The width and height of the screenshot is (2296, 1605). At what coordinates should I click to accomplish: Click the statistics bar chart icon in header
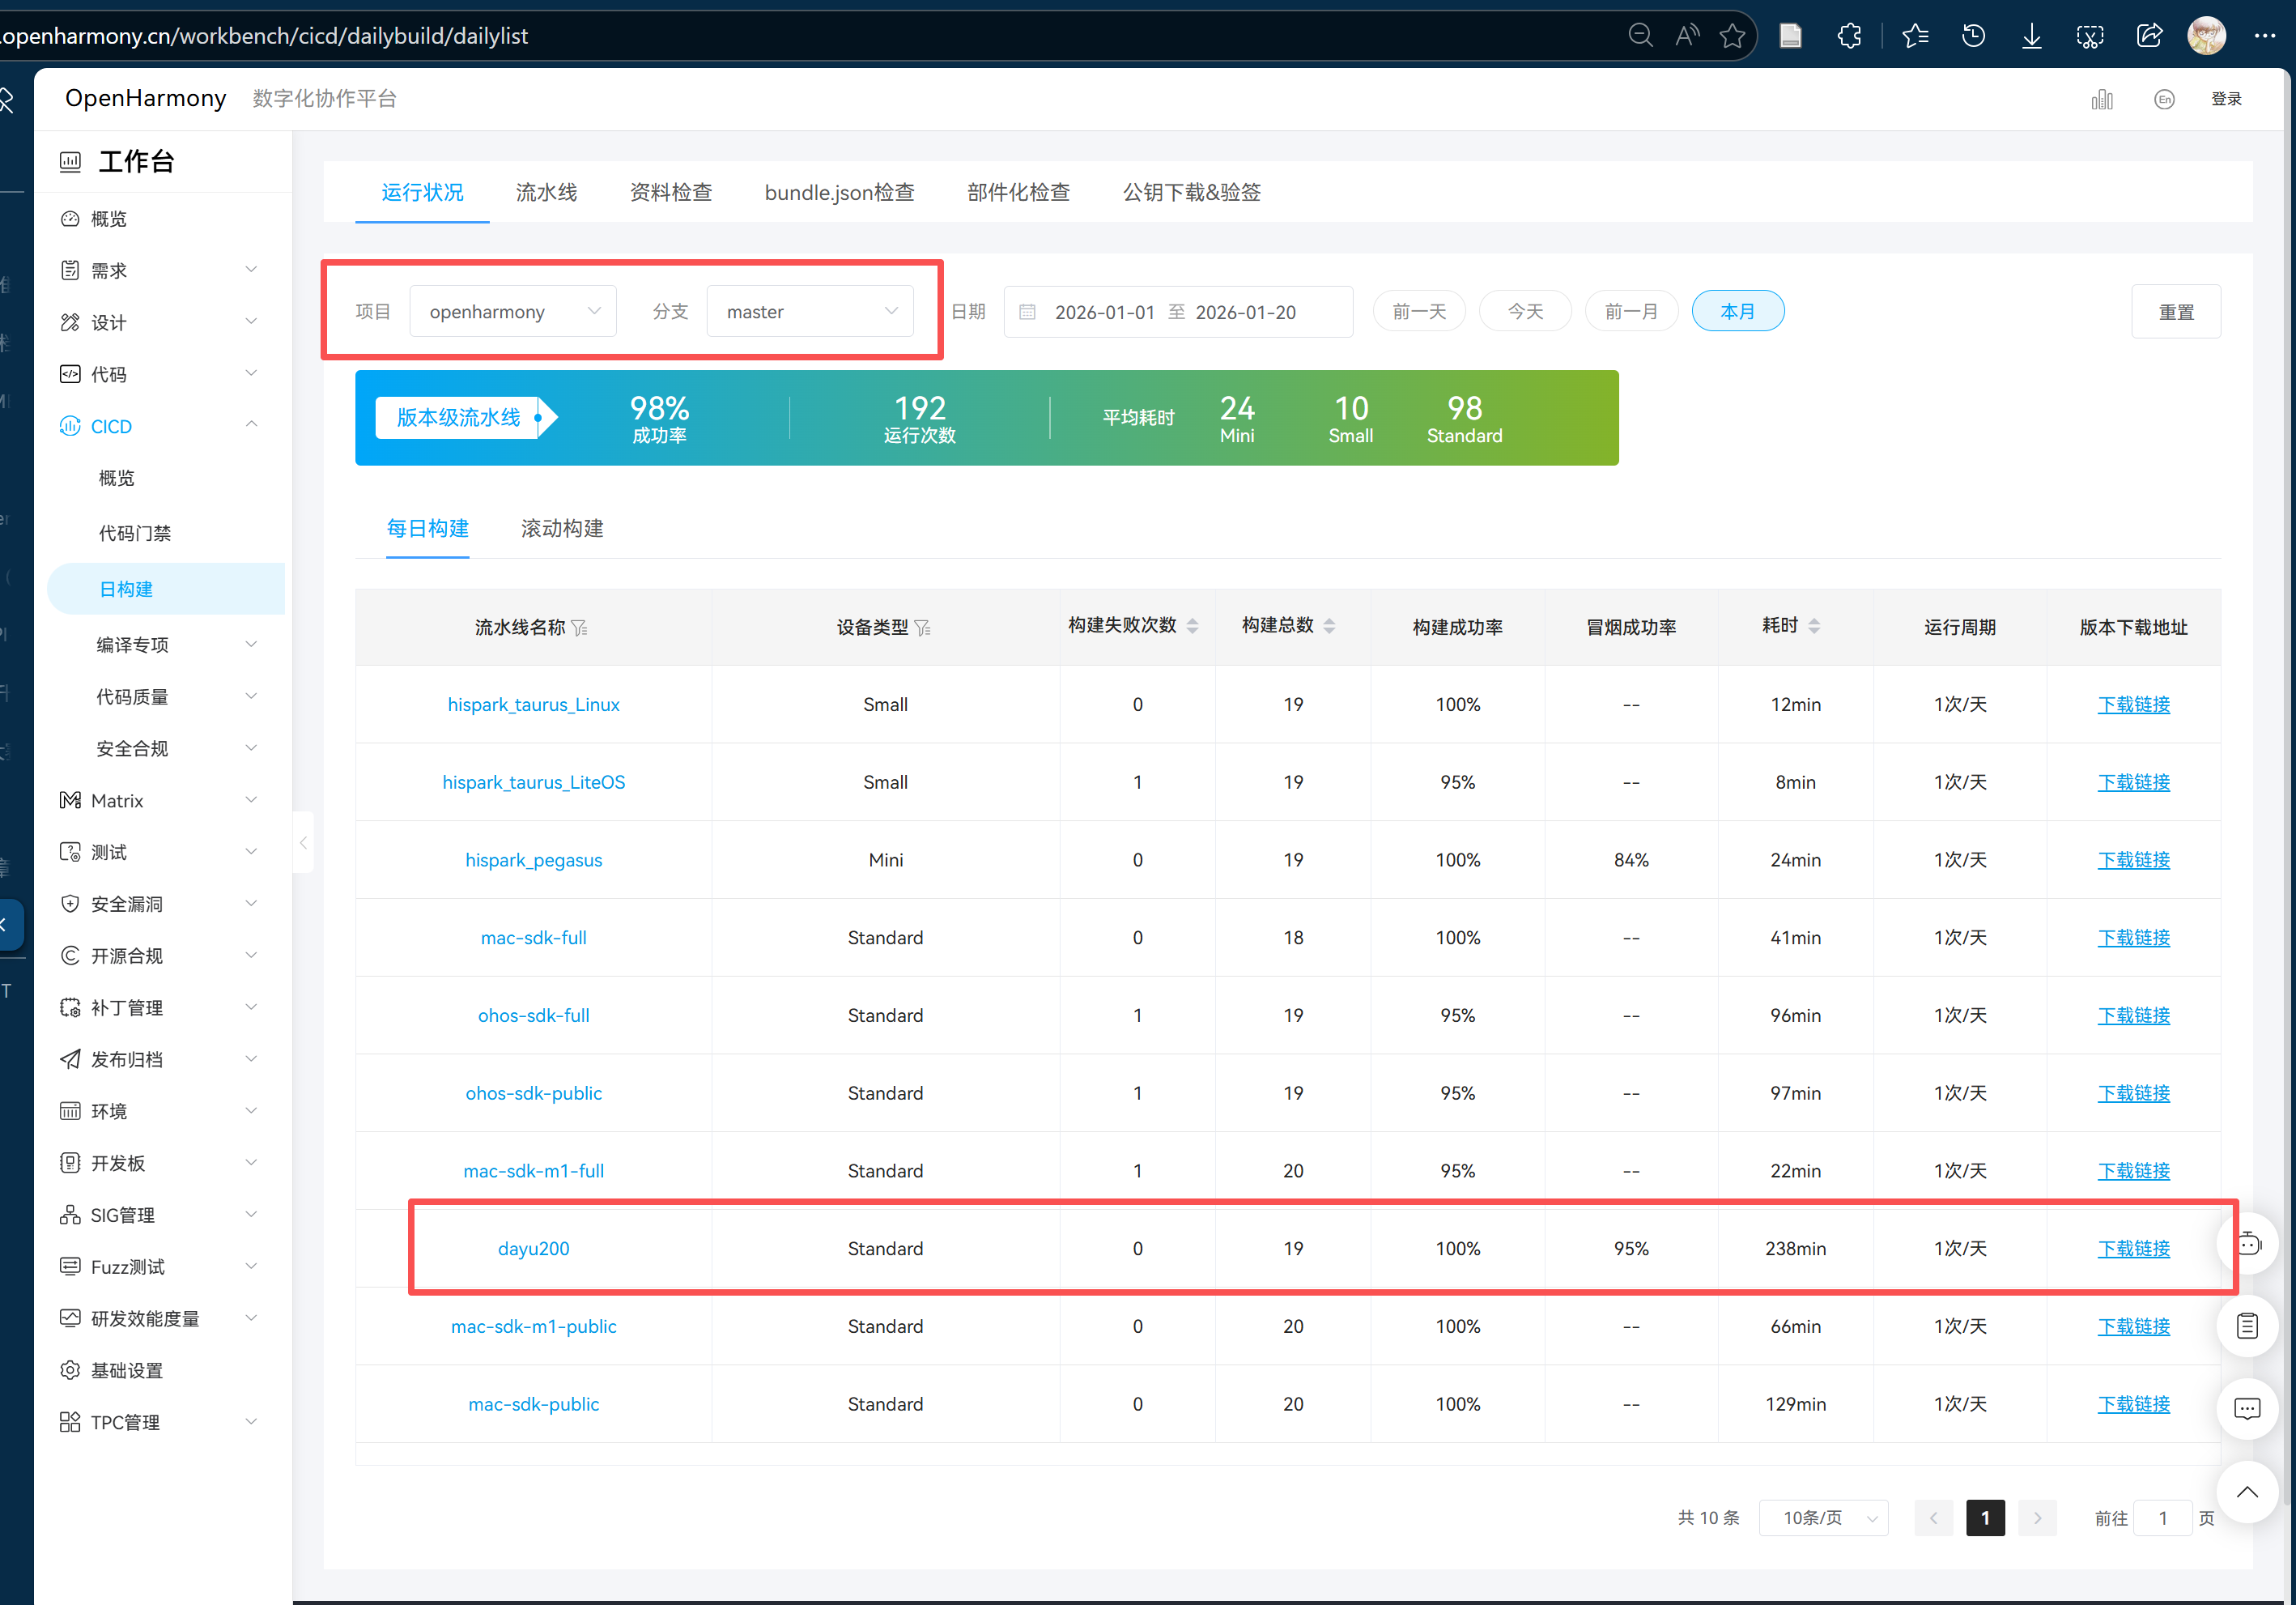2102,99
